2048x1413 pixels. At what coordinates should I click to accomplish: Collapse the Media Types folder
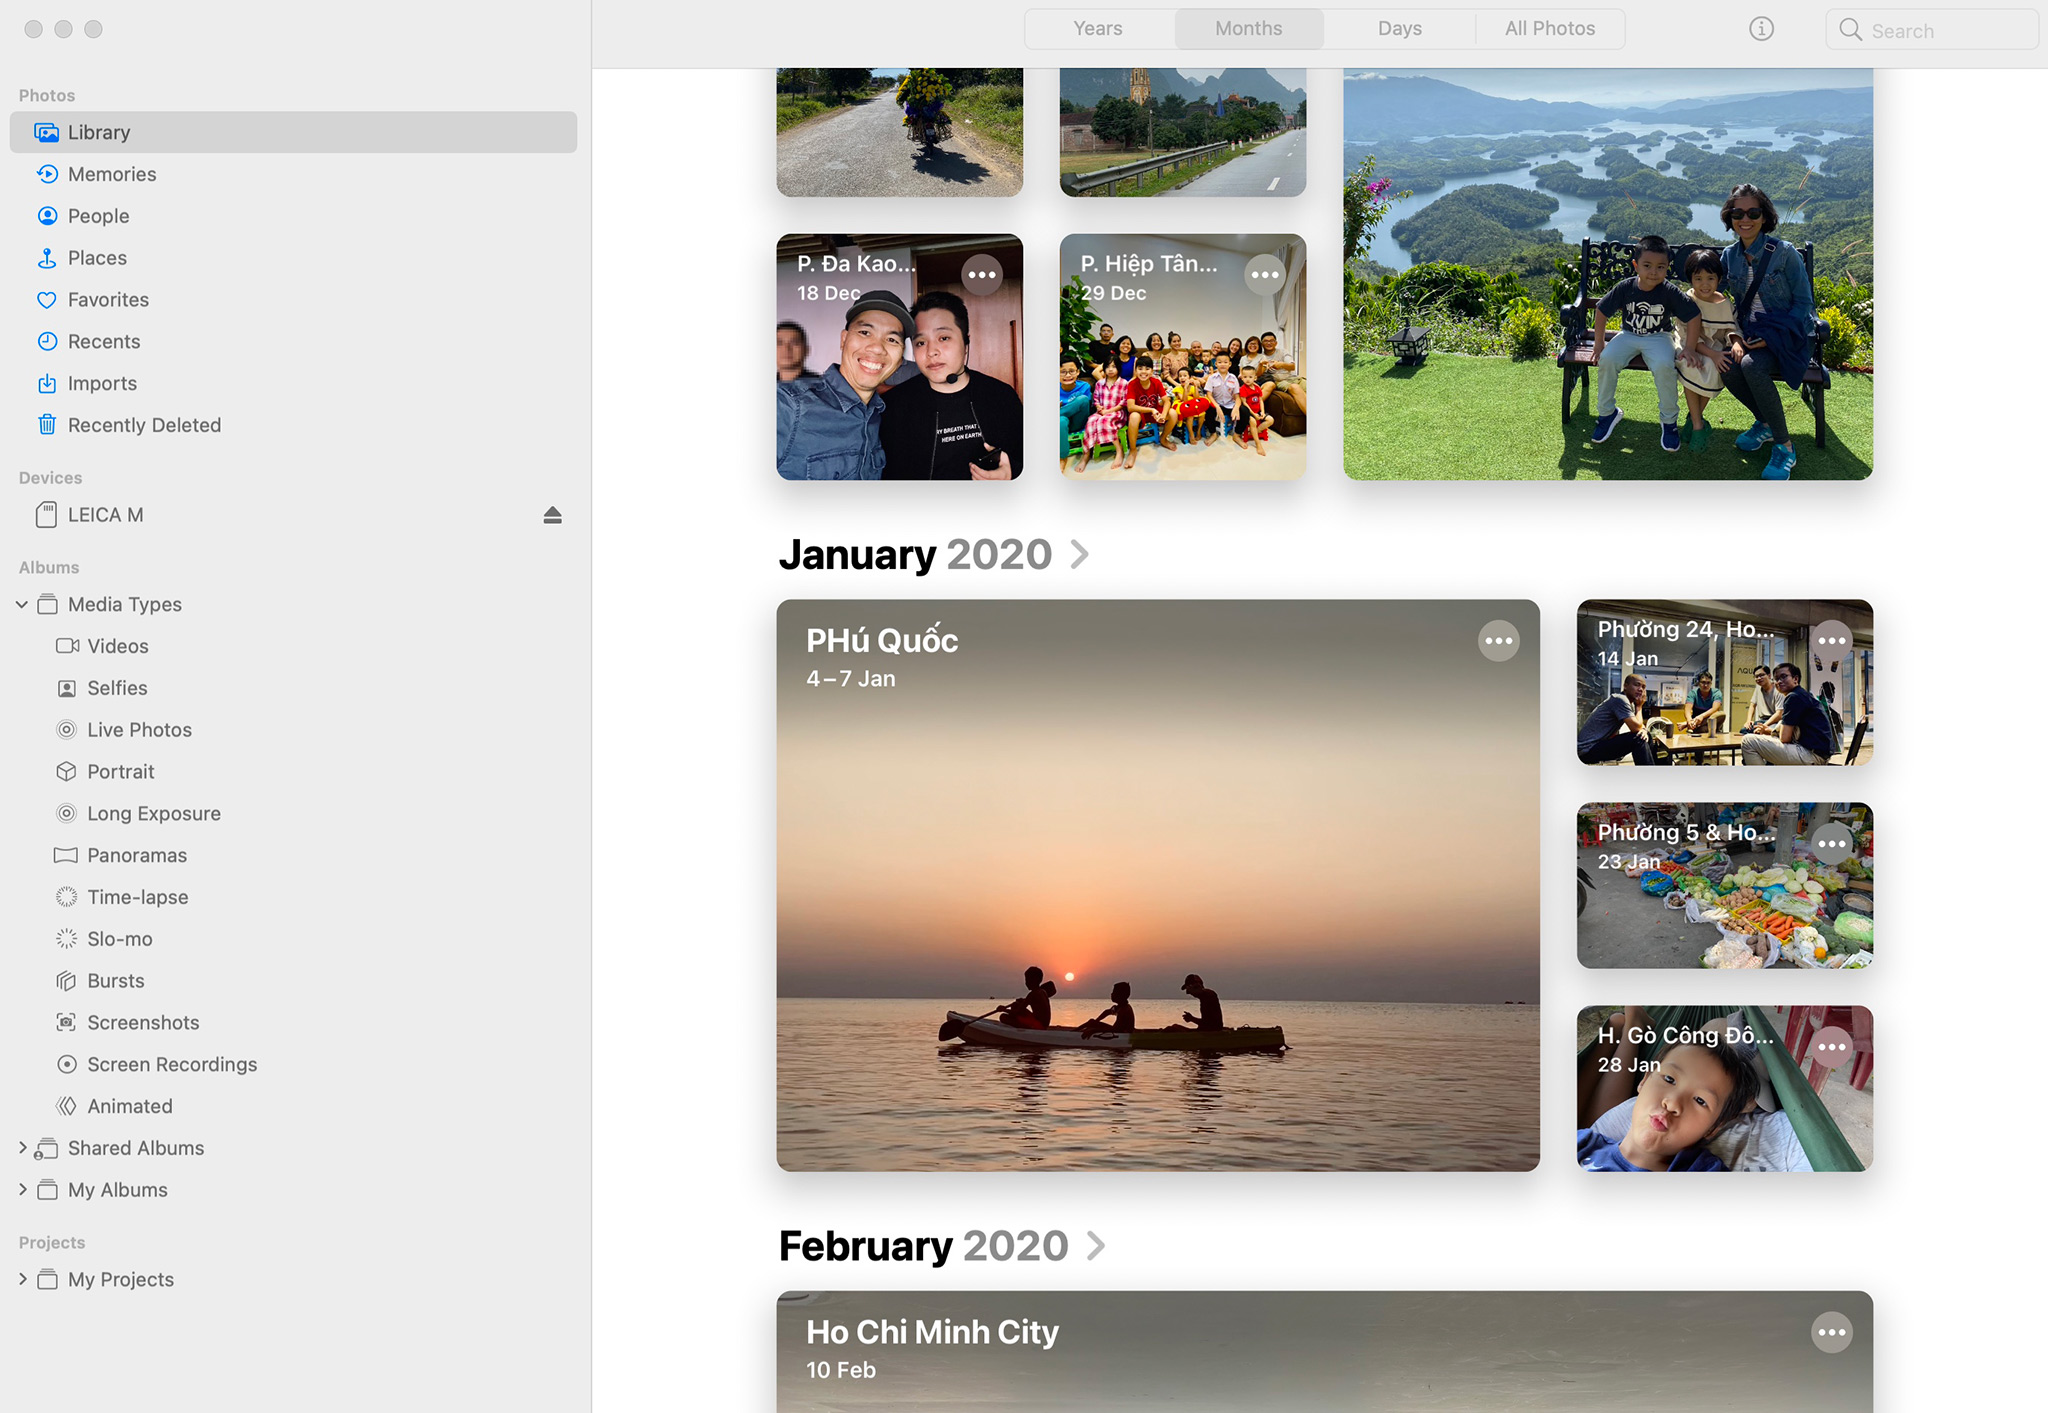click(x=22, y=604)
